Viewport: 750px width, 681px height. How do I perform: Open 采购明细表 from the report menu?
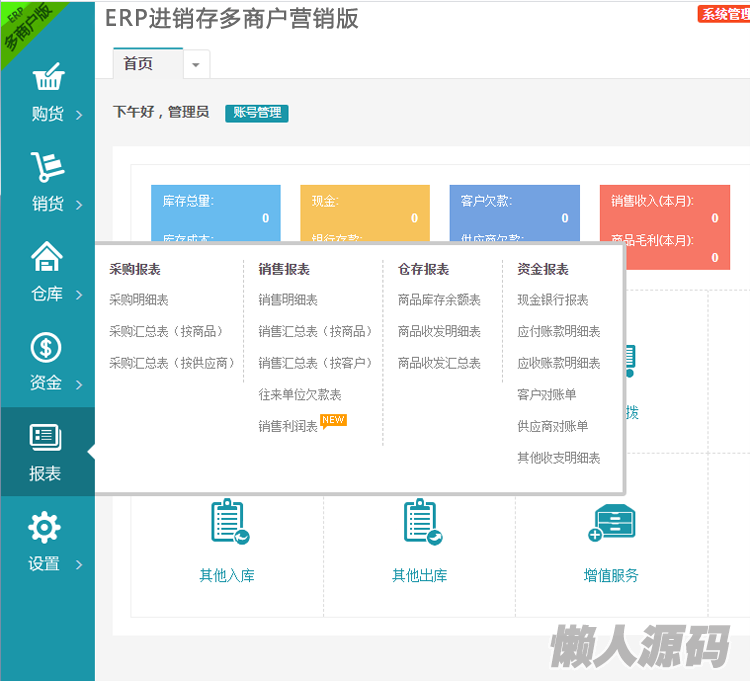click(139, 300)
